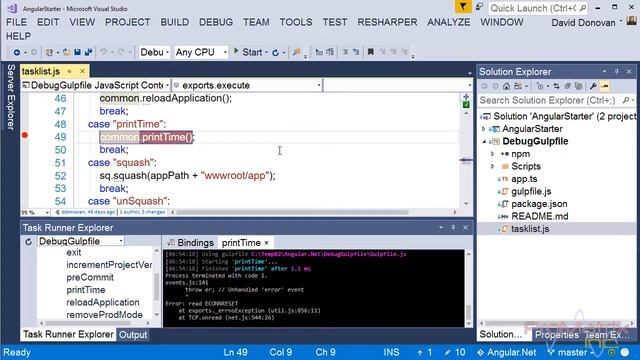Expand the npm folder node
640x360 pixels.
(493, 154)
